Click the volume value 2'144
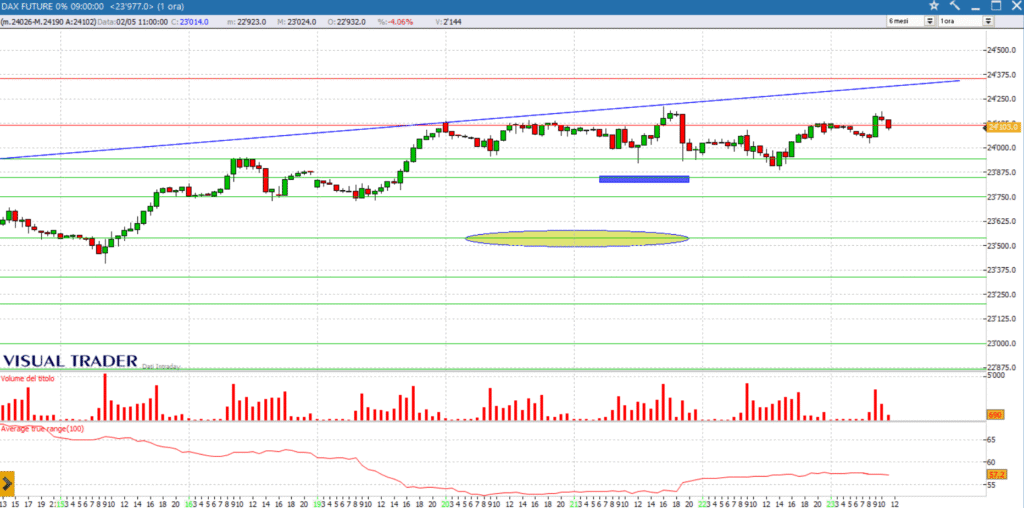 (x=451, y=22)
